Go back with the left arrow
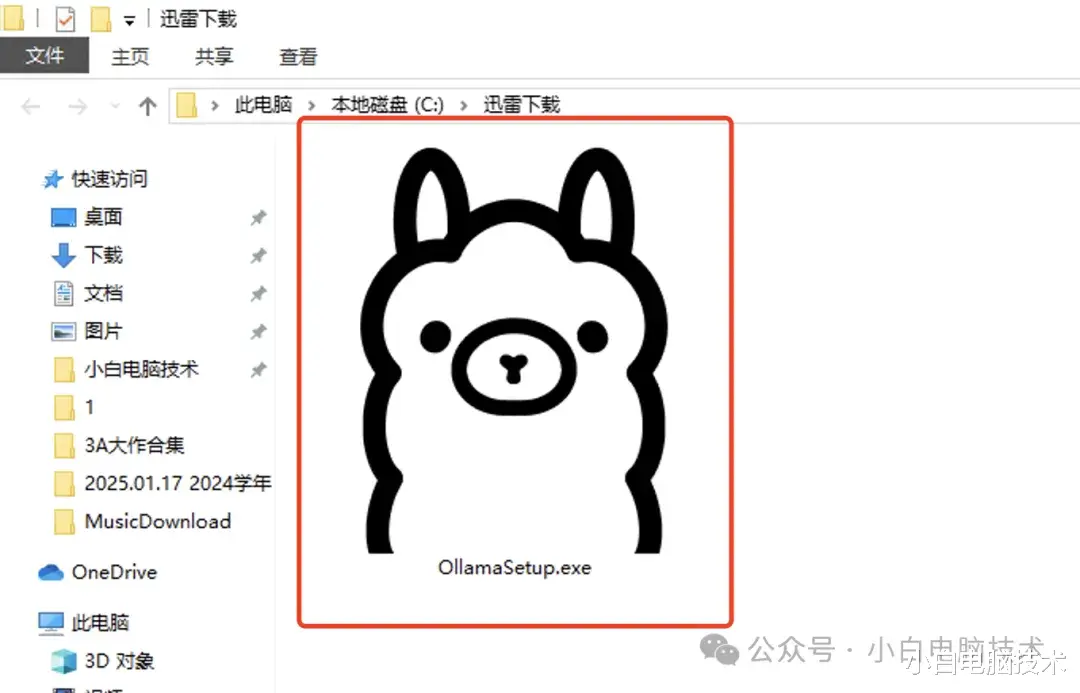The width and height of the screenshot is (1080, 693). (31, 106)
